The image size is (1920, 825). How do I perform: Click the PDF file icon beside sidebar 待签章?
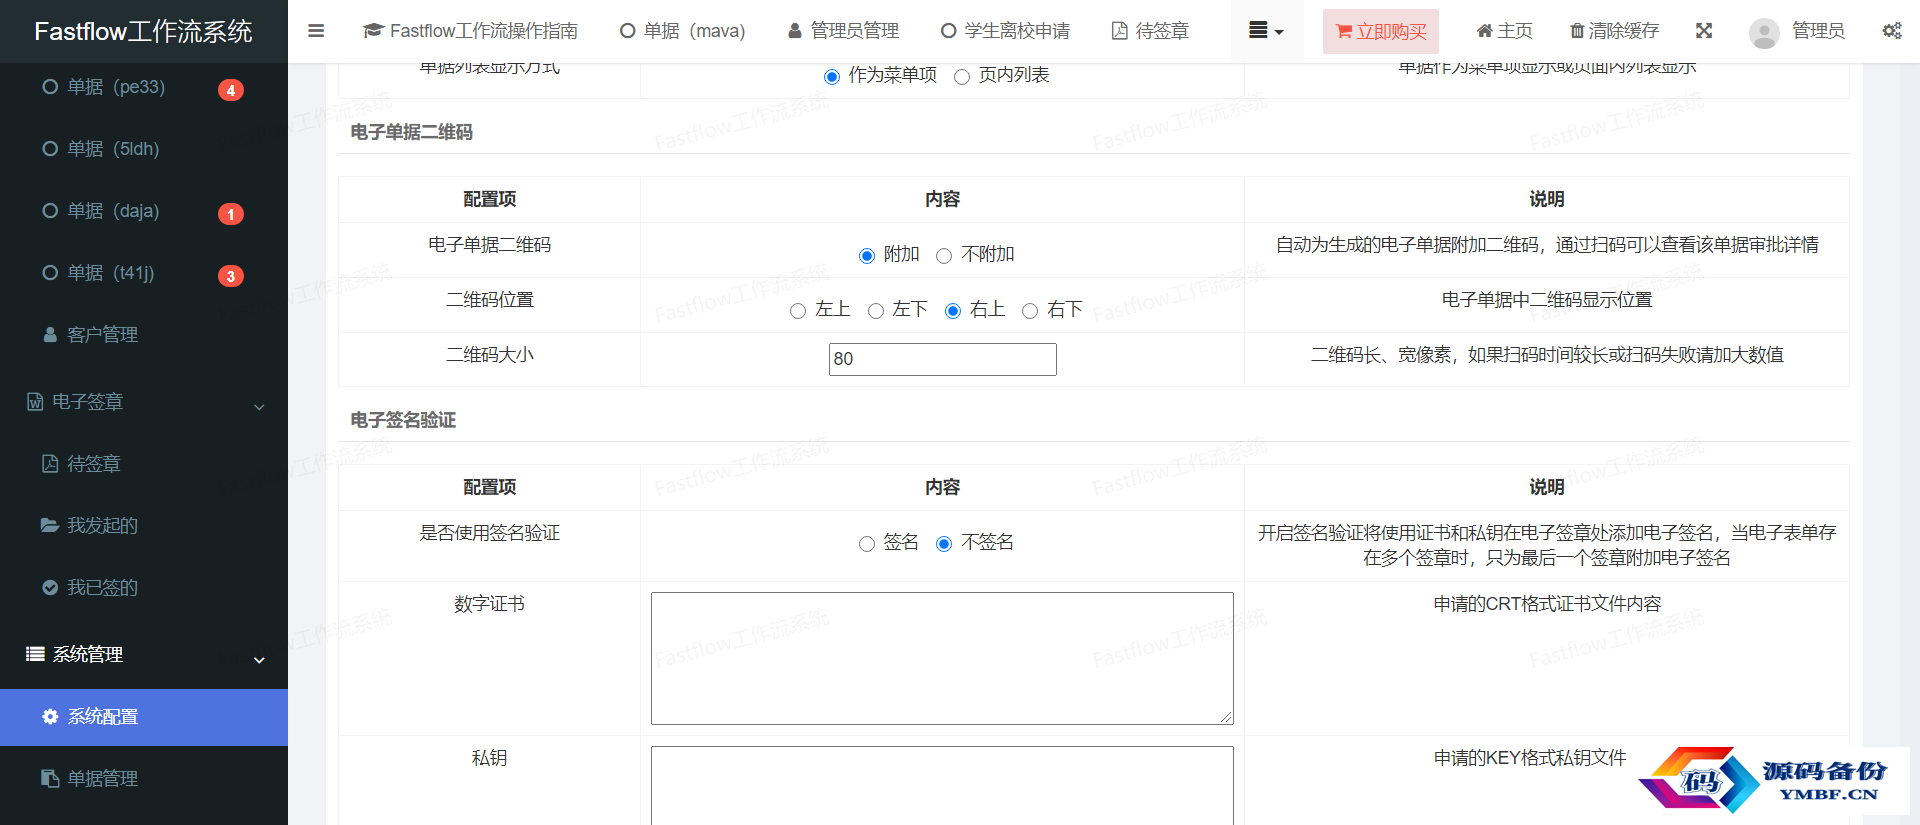pos(50,464)
